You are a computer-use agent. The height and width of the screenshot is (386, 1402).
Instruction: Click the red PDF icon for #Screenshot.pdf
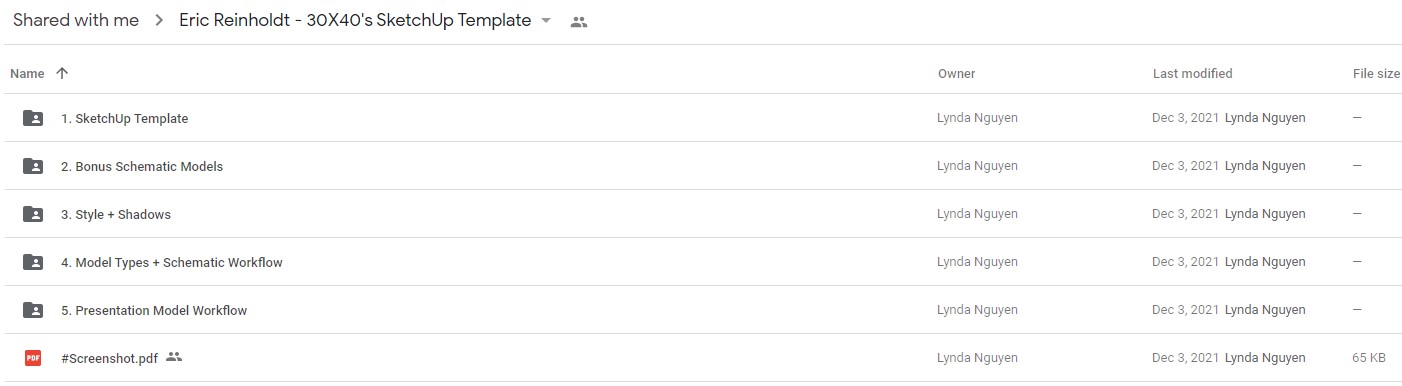click(33, 357)
